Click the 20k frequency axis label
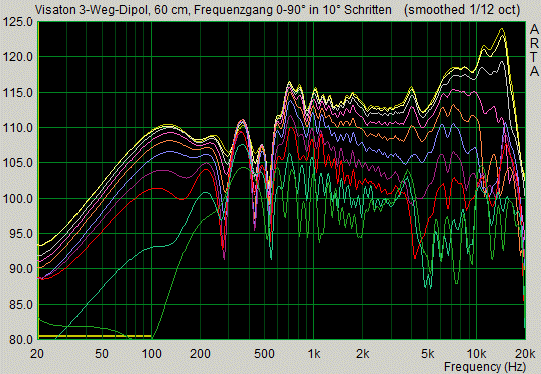The width and height of the screenshot is (541, 374). [x=525, y=354]
